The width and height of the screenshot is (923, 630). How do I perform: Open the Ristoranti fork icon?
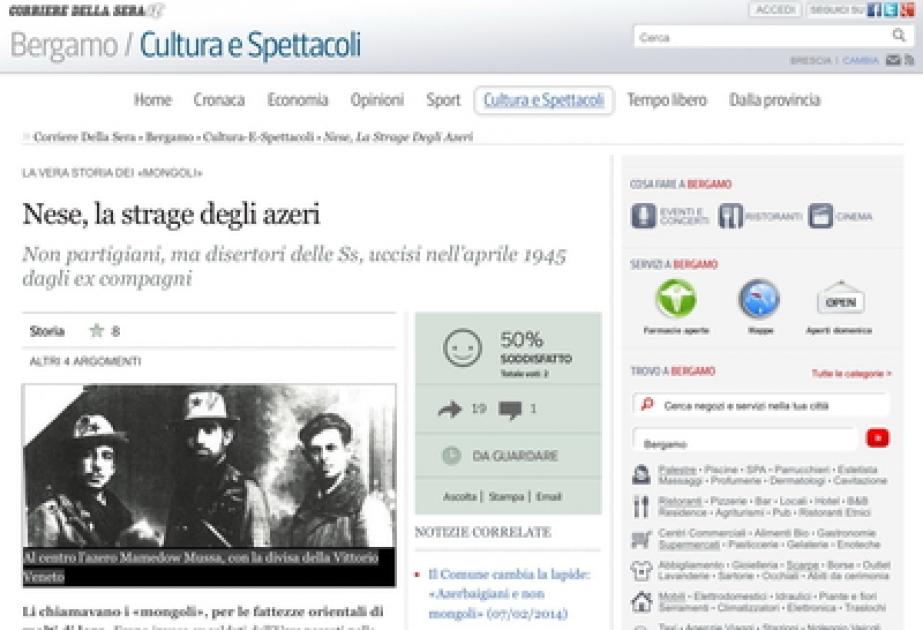pos(730,216)
